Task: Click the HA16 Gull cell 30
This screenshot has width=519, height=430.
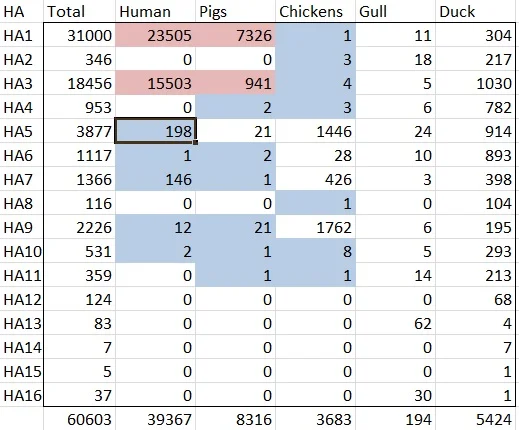Action: [395, 395]
